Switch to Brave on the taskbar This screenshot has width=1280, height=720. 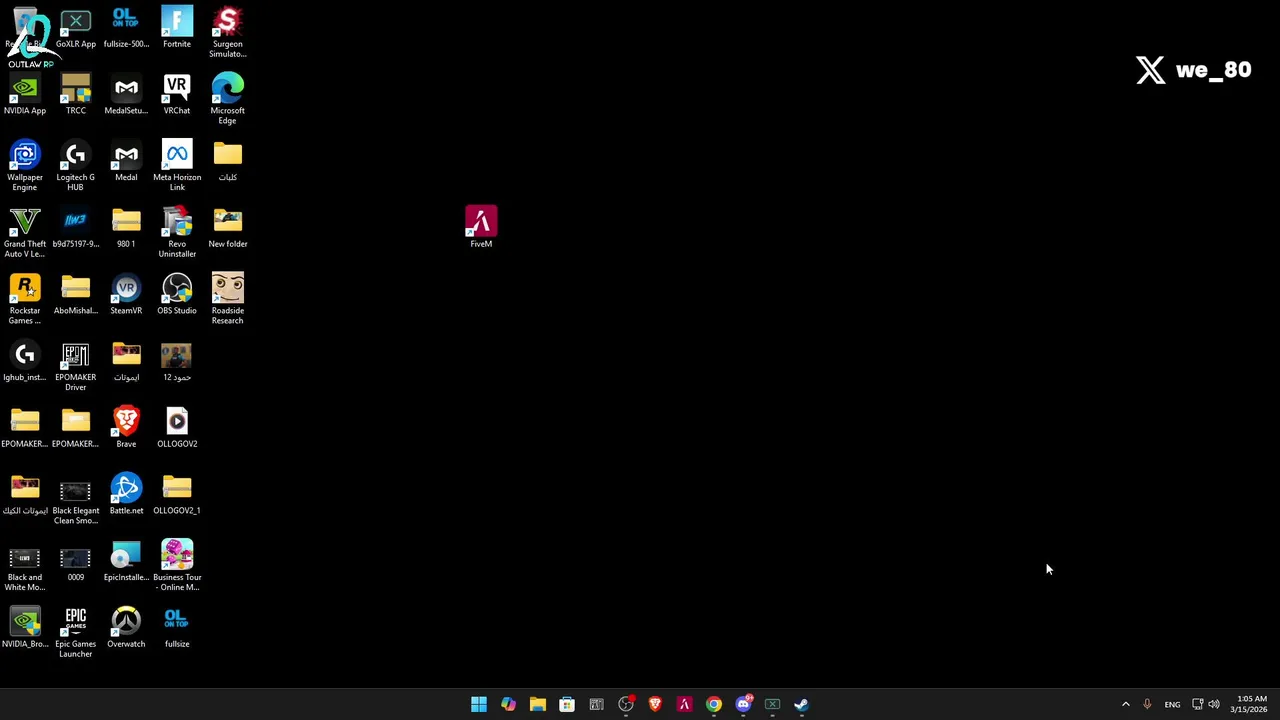pyautogui.click(x=655, y=704)
